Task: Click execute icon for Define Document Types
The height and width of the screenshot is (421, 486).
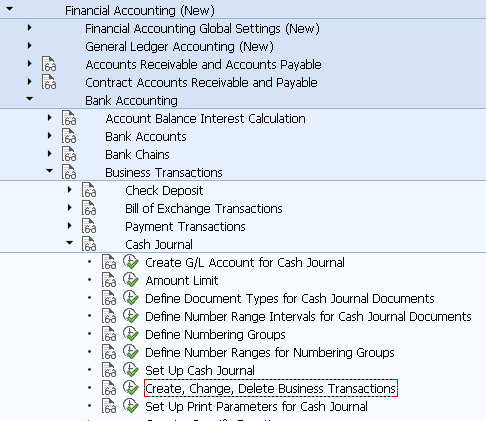Action: coord(131,298)
